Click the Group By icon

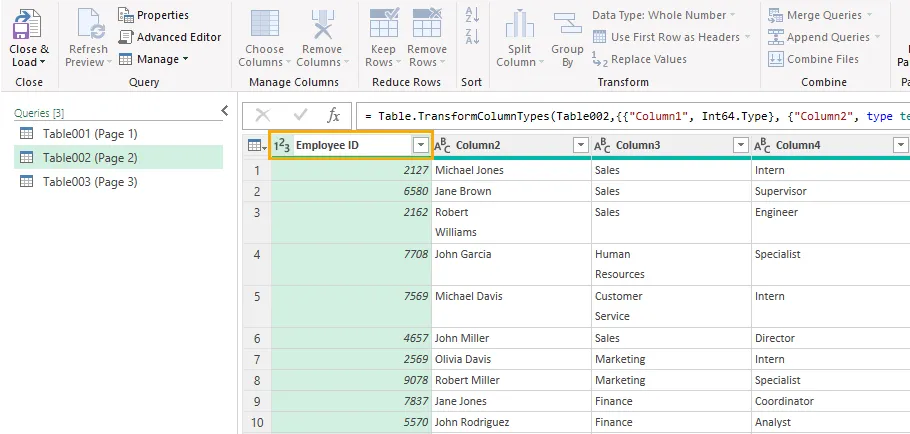pos(567,24)
